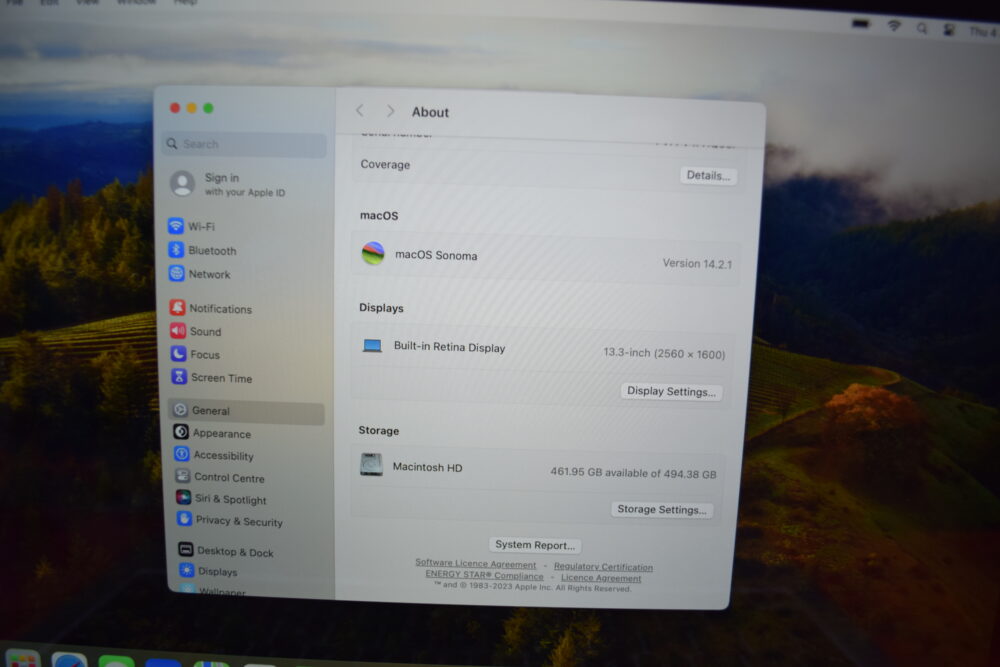
Task: Click the Coverage label
Action: click(385, 164)
